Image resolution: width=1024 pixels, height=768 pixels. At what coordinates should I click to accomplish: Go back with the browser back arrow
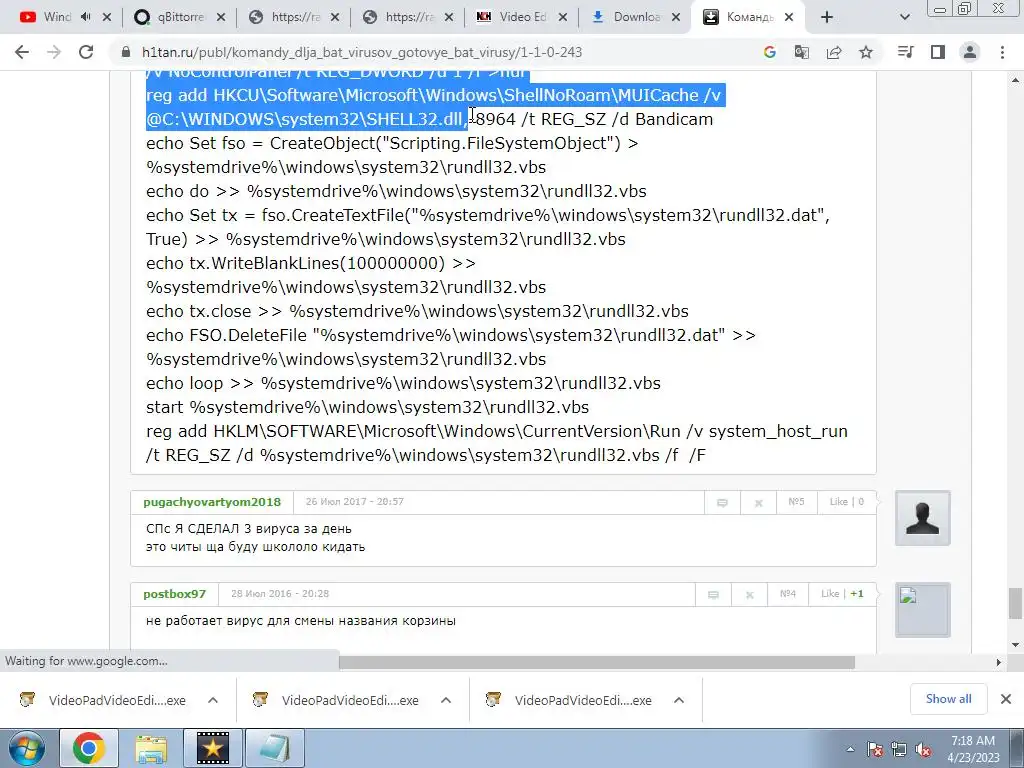tap(22, 52)
